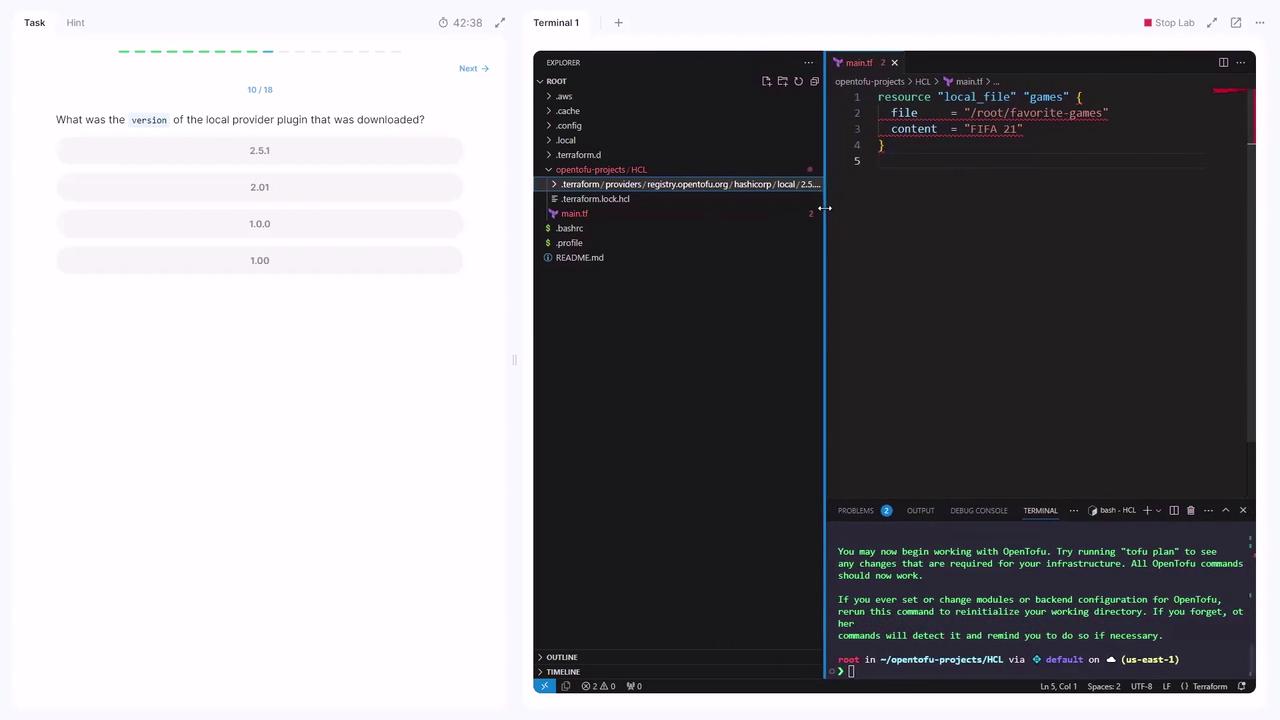Click the New File icon in Explorer
The height and width of the screenshot is (720, 1280).
pyautogui.click(x=766, y=81)
